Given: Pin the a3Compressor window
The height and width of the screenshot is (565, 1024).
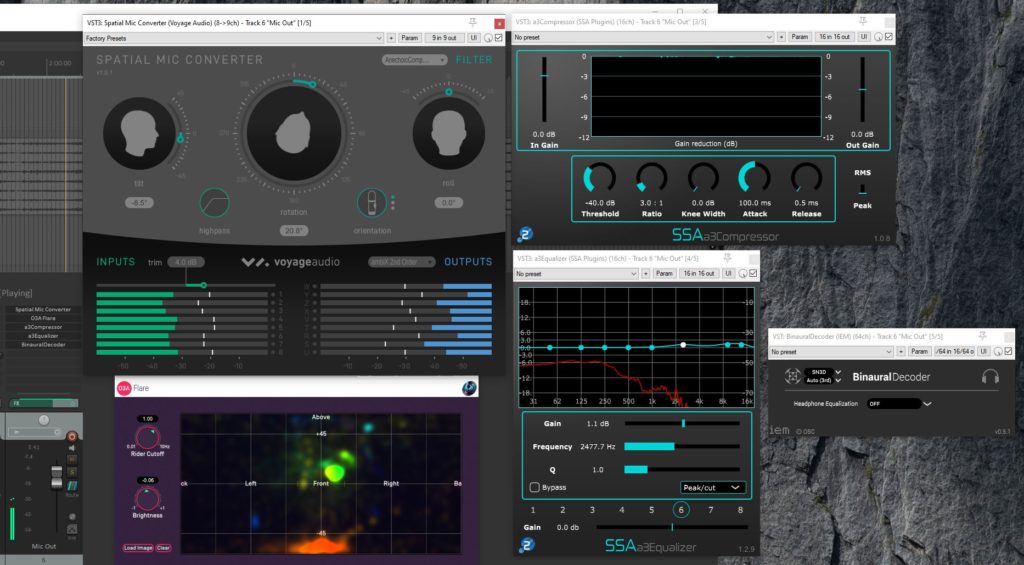Looking at the screenshot, I should coord(862,22).
